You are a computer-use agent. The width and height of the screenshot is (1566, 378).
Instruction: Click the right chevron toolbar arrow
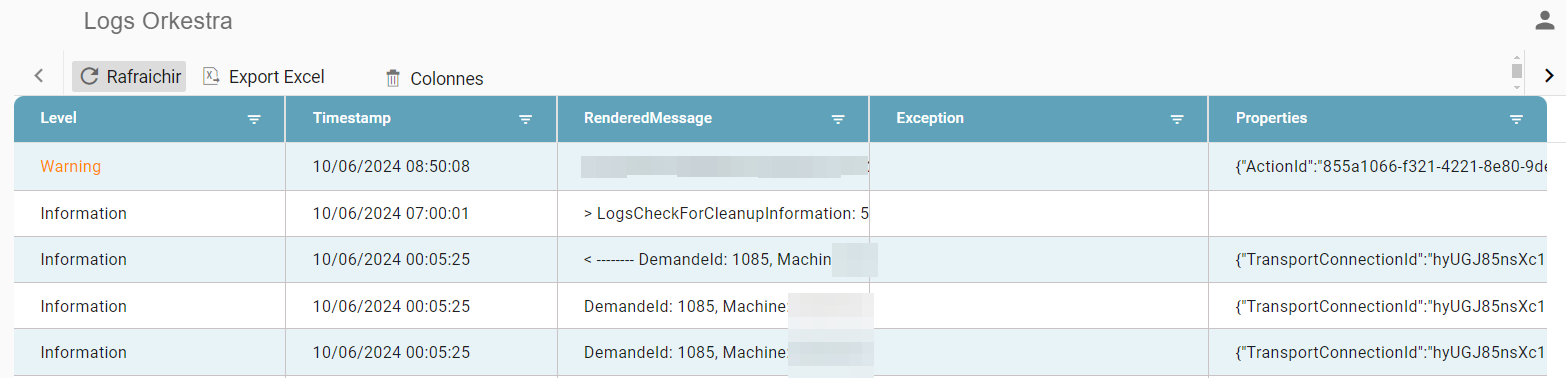point(1549,76)
